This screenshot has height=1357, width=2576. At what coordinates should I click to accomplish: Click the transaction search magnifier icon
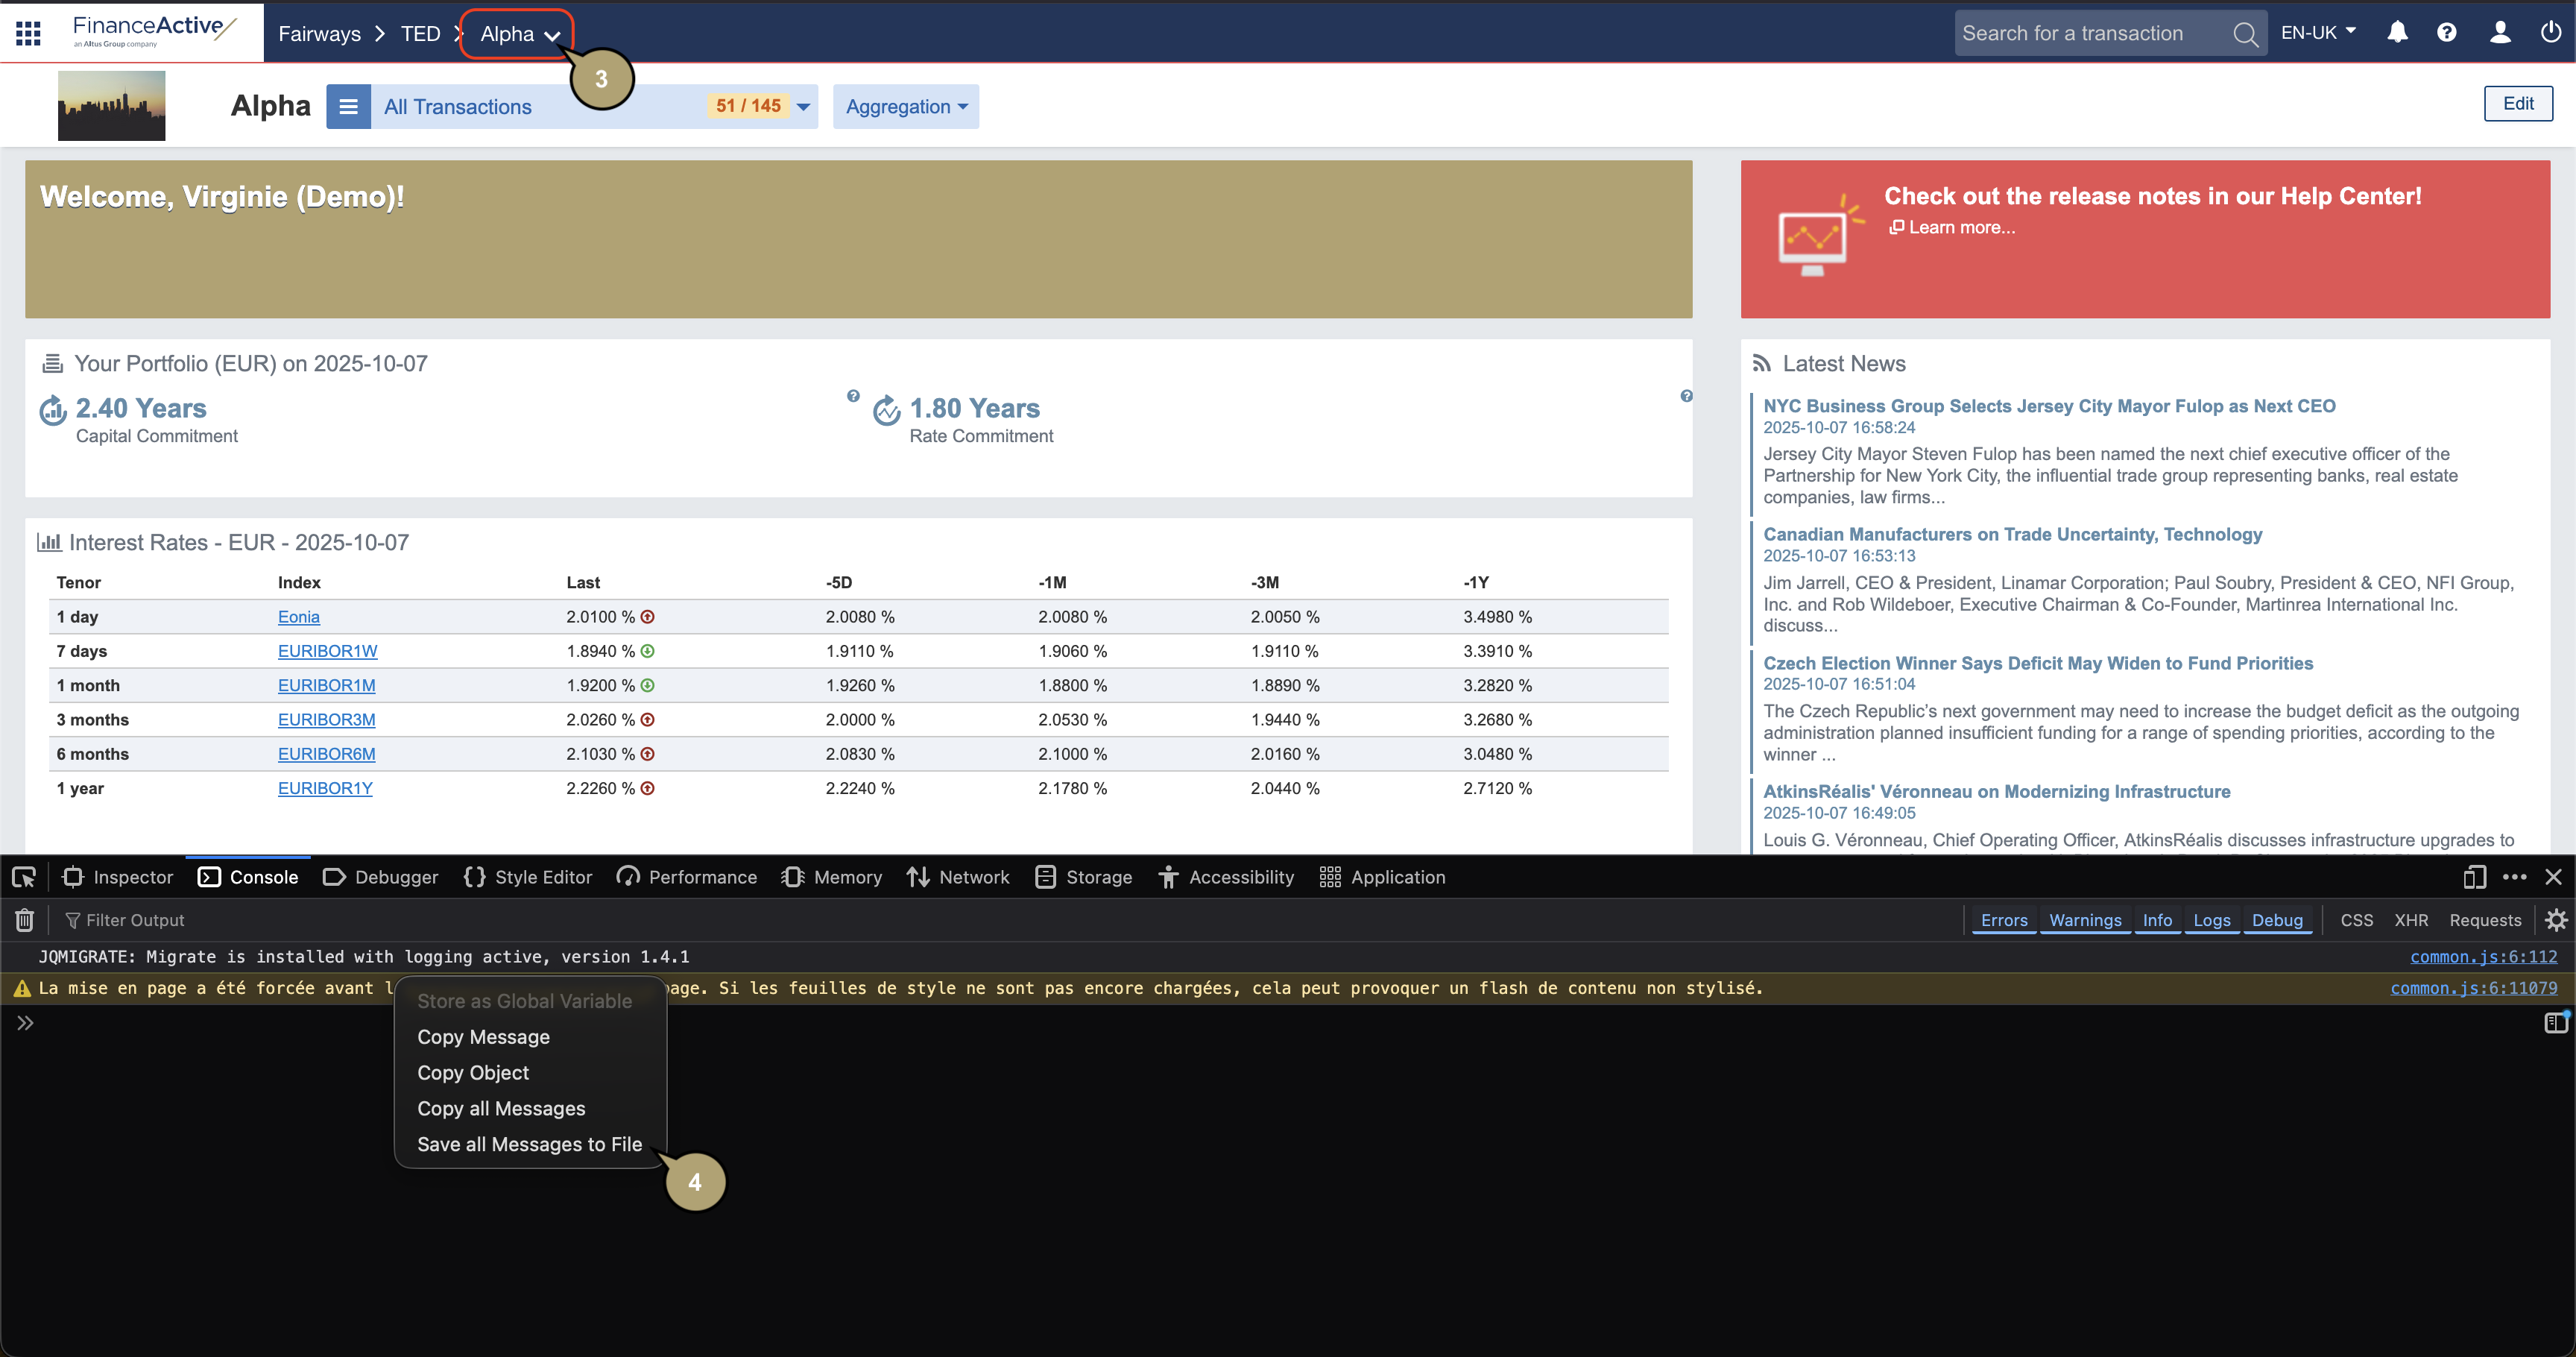coord(2245,34)
